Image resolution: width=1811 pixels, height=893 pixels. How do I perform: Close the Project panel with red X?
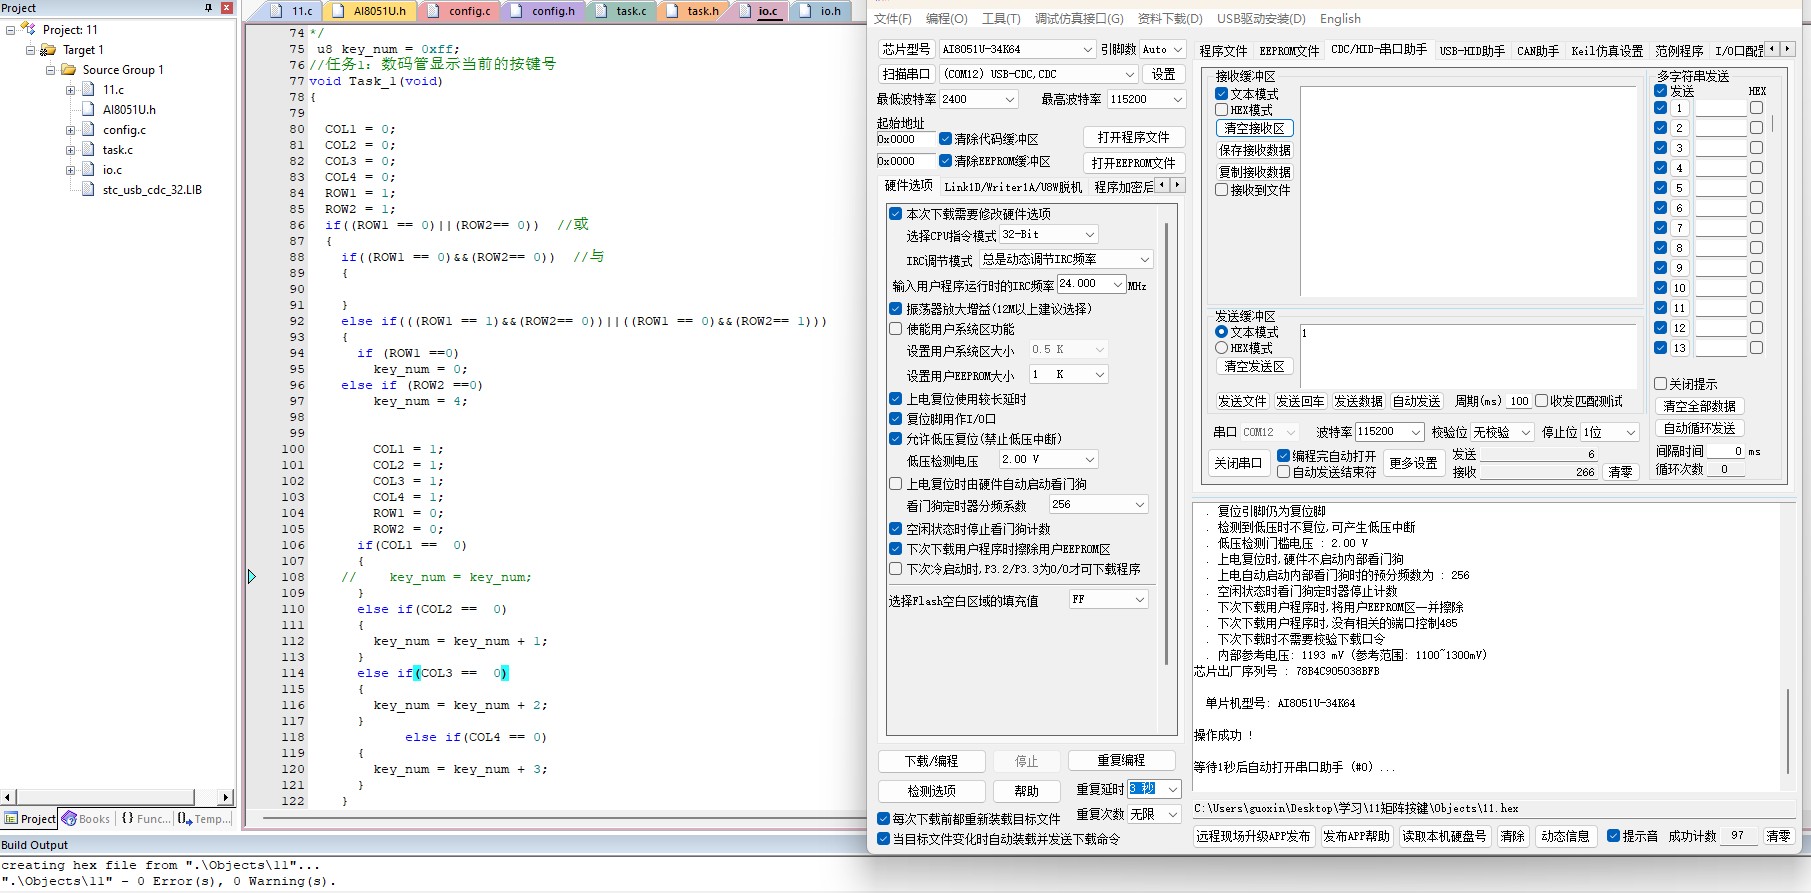tap(227, 8)
